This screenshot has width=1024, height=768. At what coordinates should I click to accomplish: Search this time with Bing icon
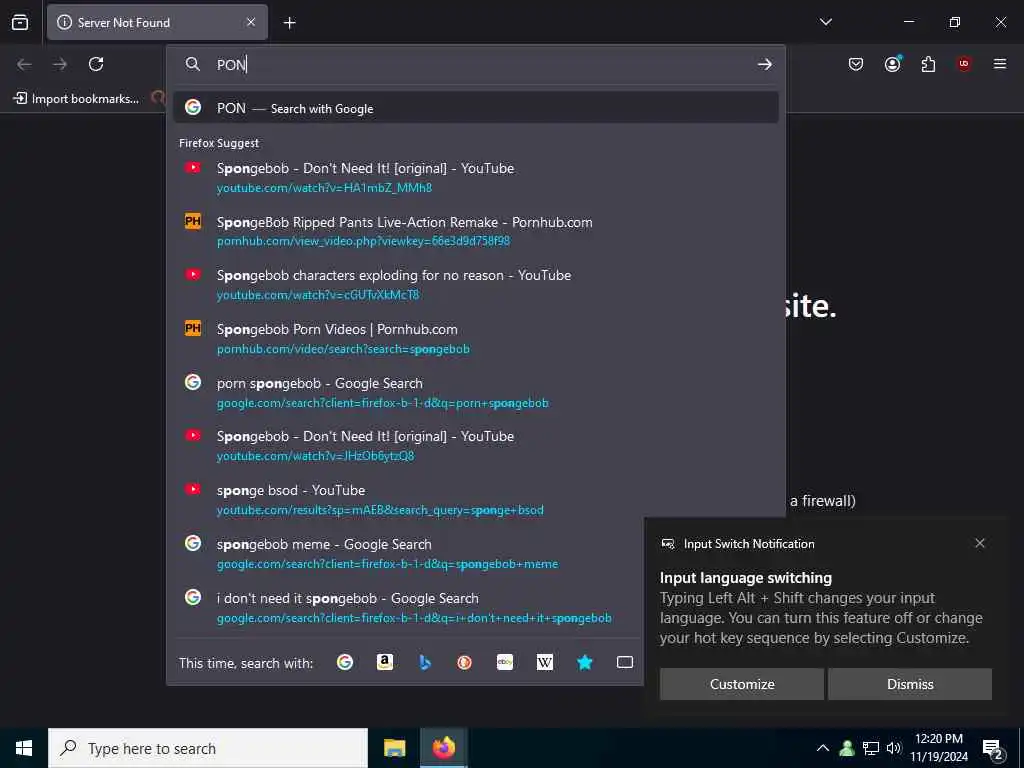425,662
